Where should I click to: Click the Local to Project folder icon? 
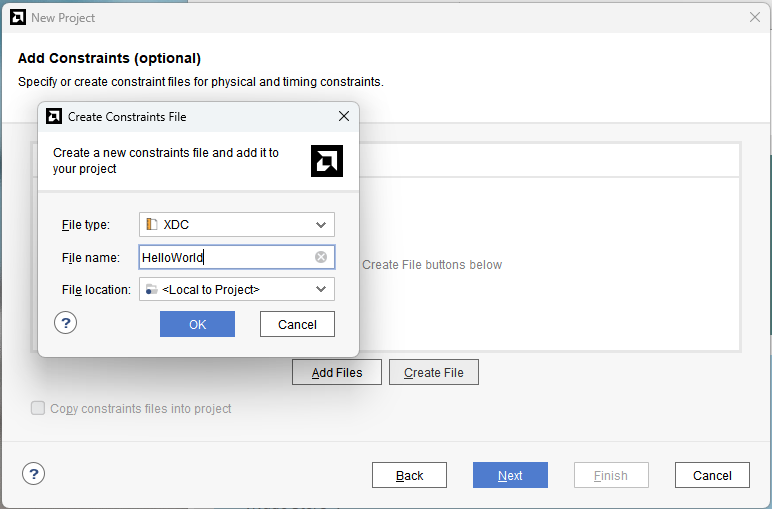152,289
